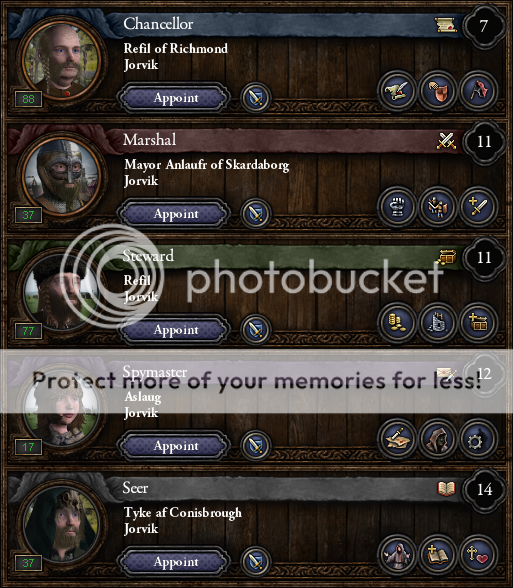513x588 pixels.
Task: Open Aslaug the Spymaster's portrait
Action: pos(62,408)
